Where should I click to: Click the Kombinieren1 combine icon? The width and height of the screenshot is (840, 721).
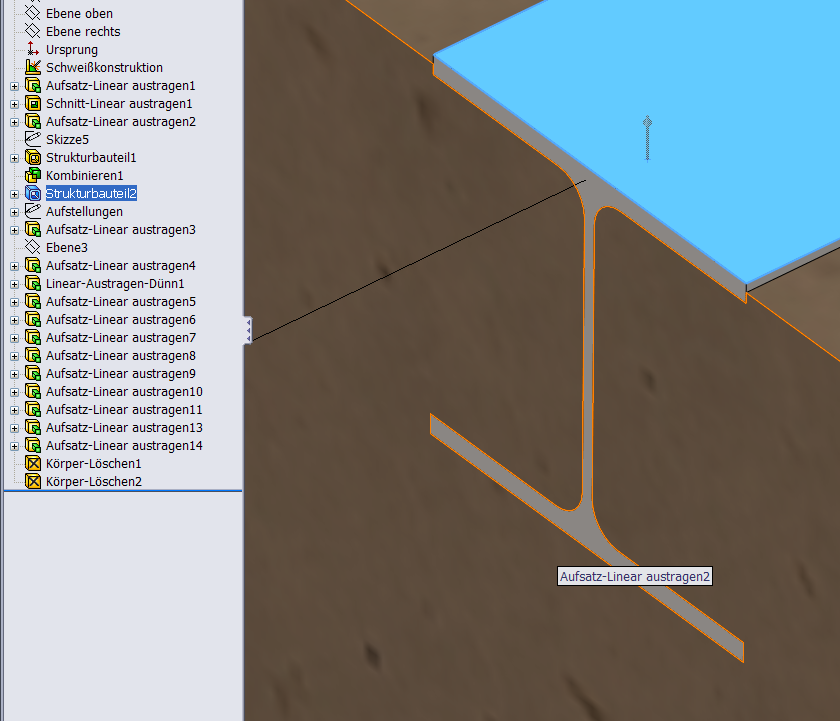33,175
